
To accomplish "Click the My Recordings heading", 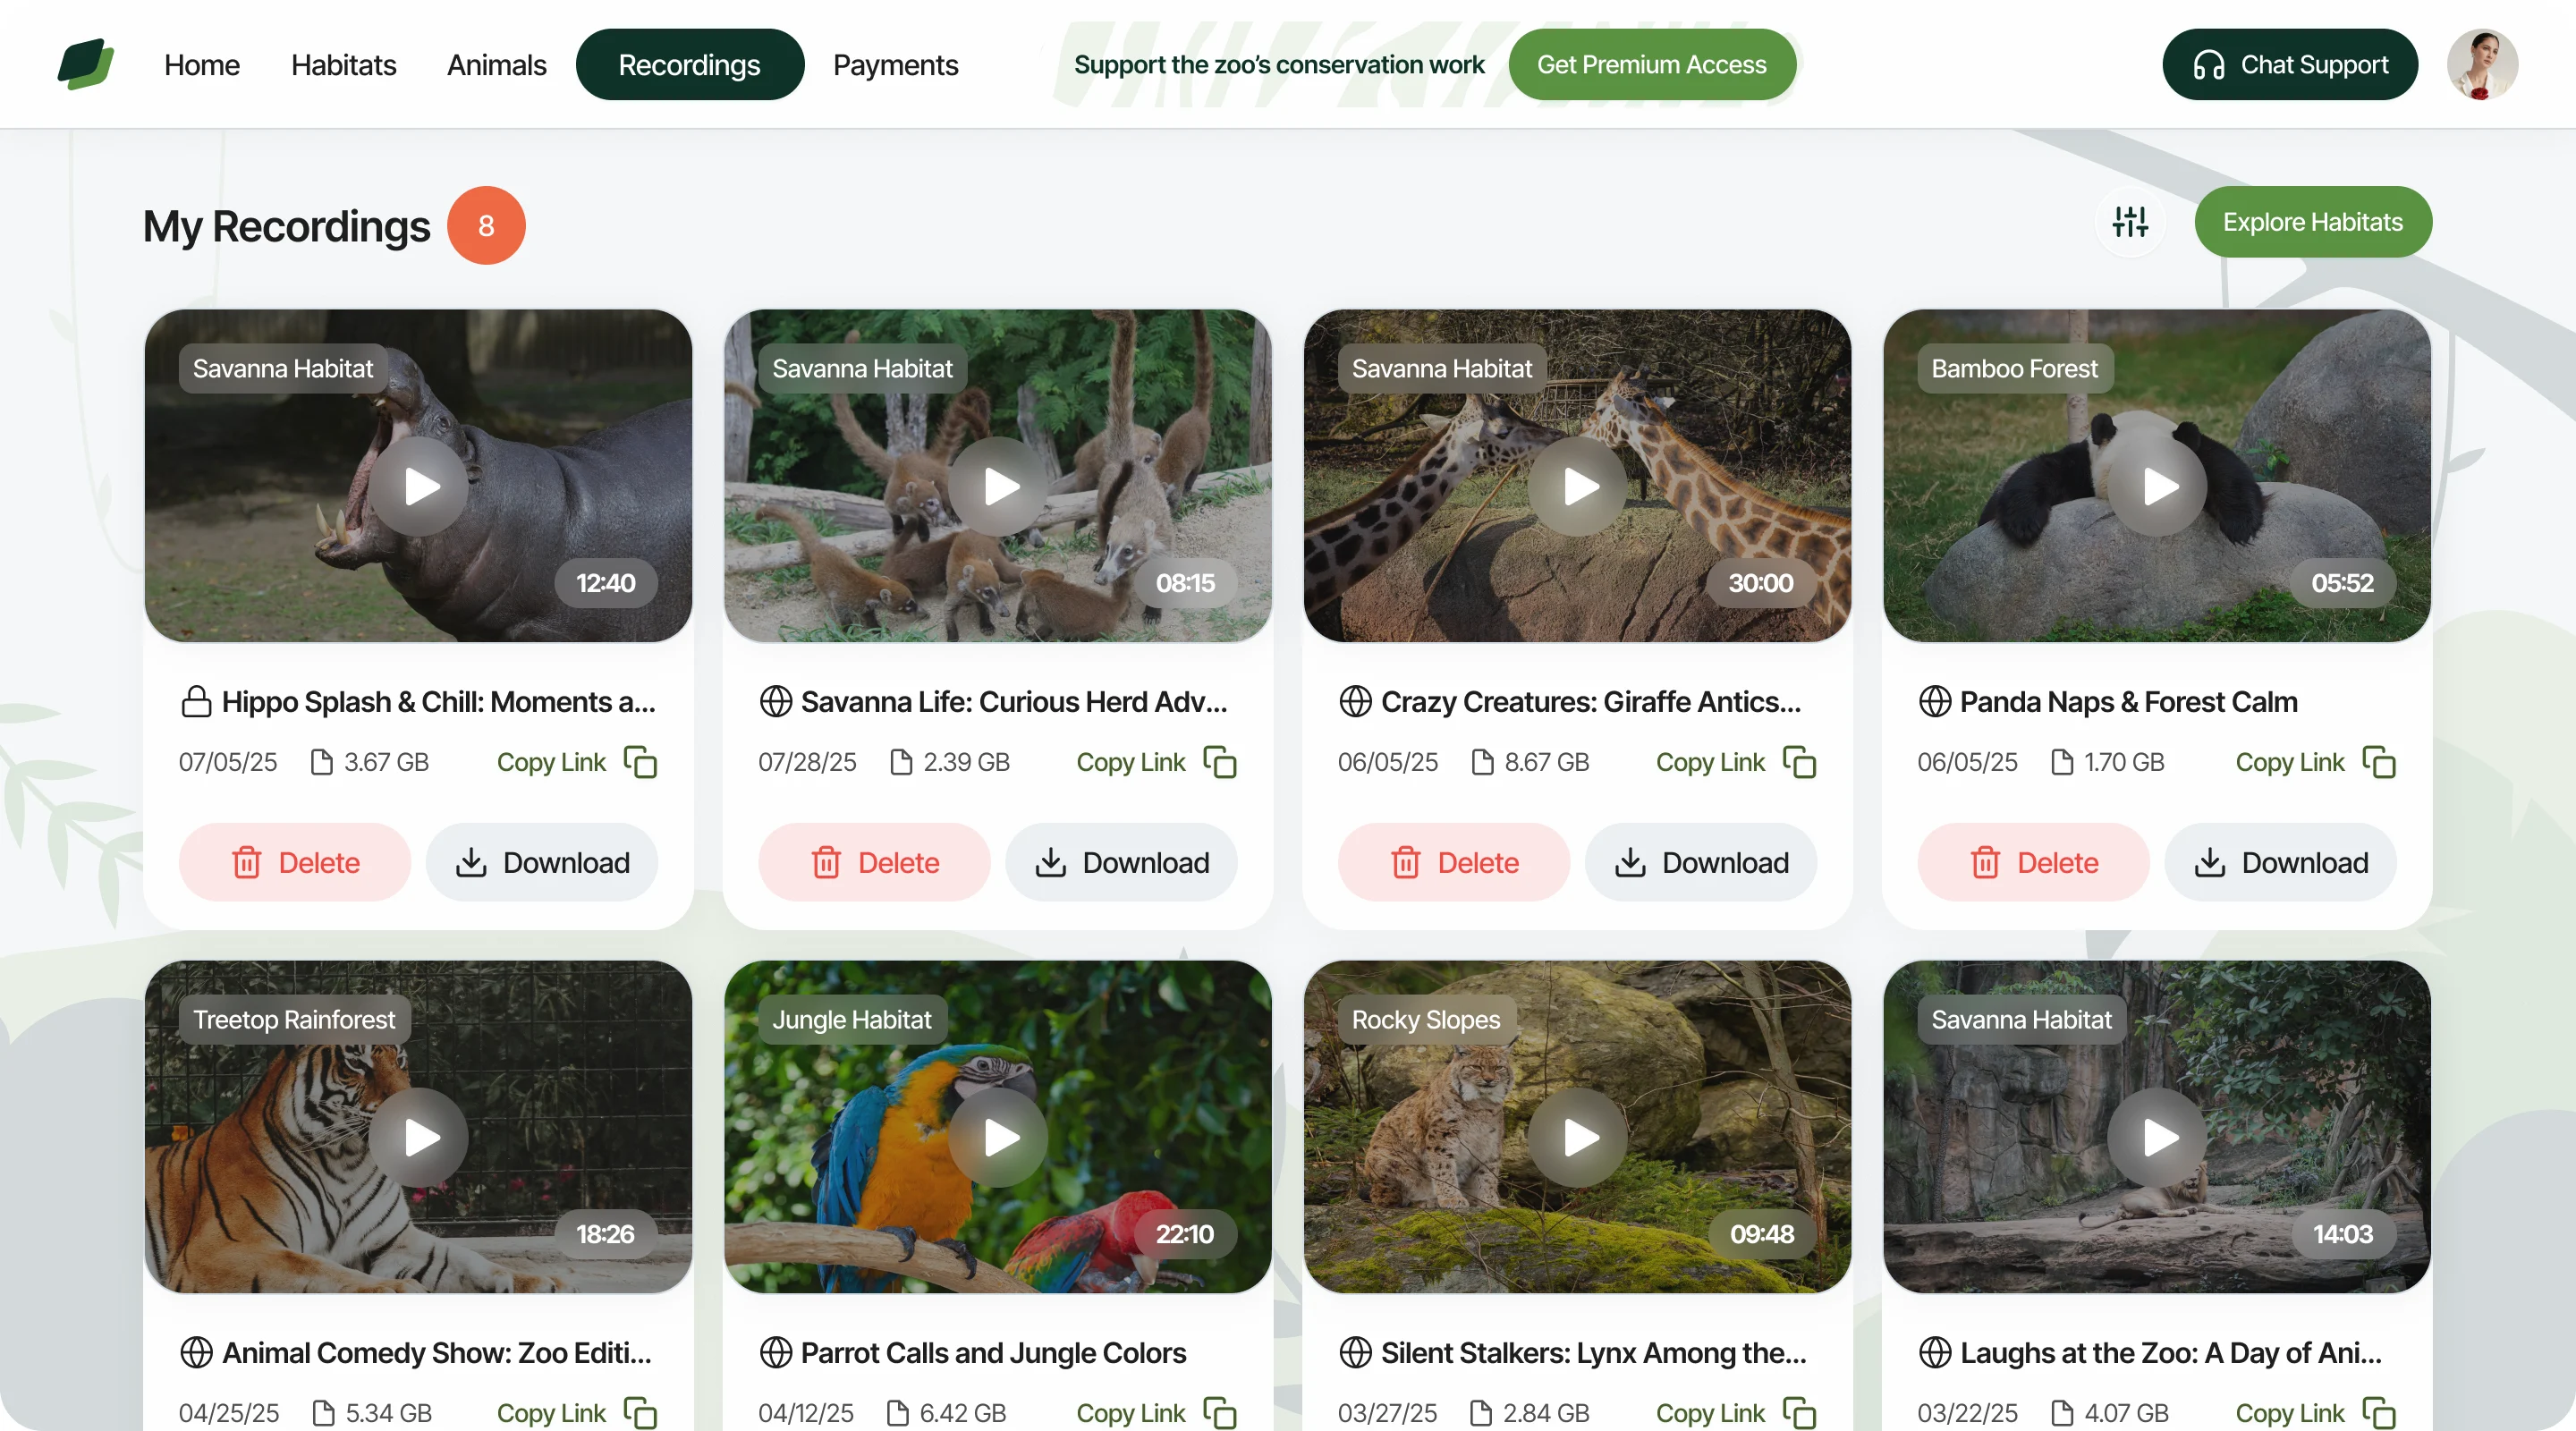I will (x=286, y=226).
